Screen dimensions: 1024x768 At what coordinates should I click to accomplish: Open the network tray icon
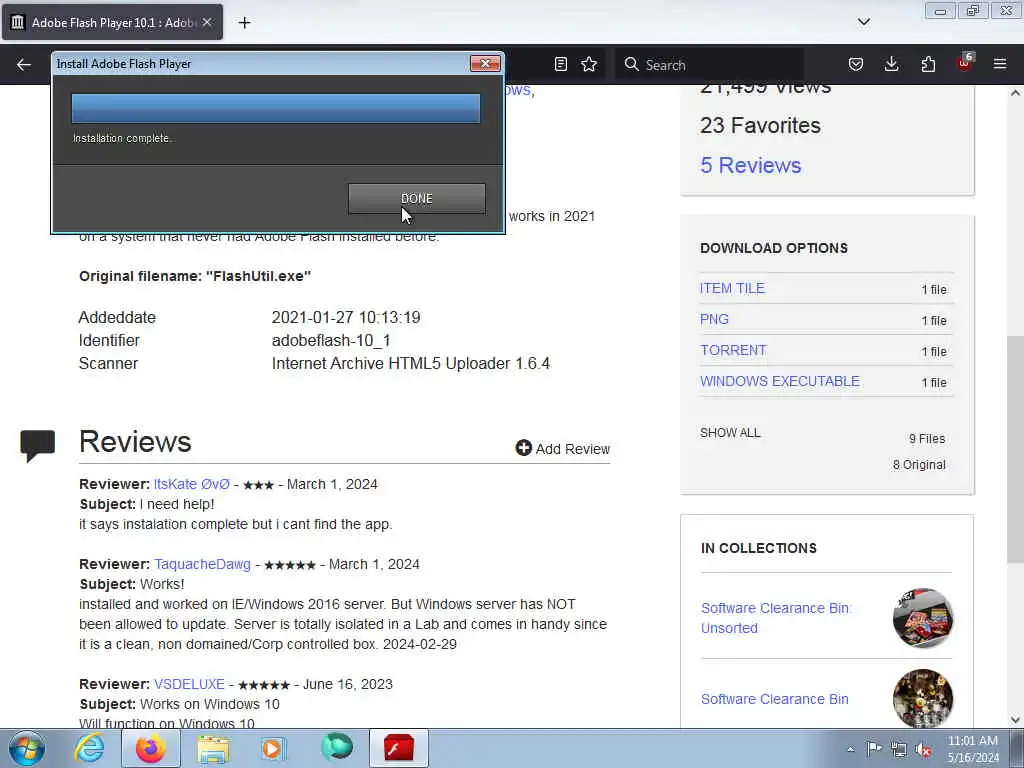[899, 749]
